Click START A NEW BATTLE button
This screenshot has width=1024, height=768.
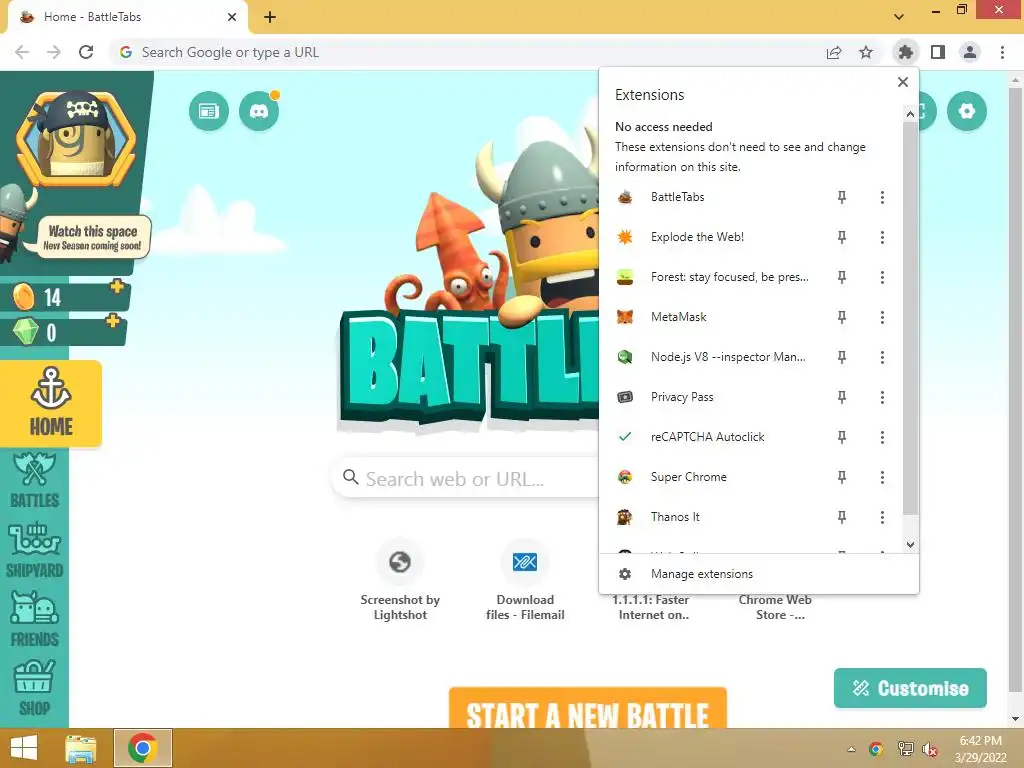pos(588,708)
